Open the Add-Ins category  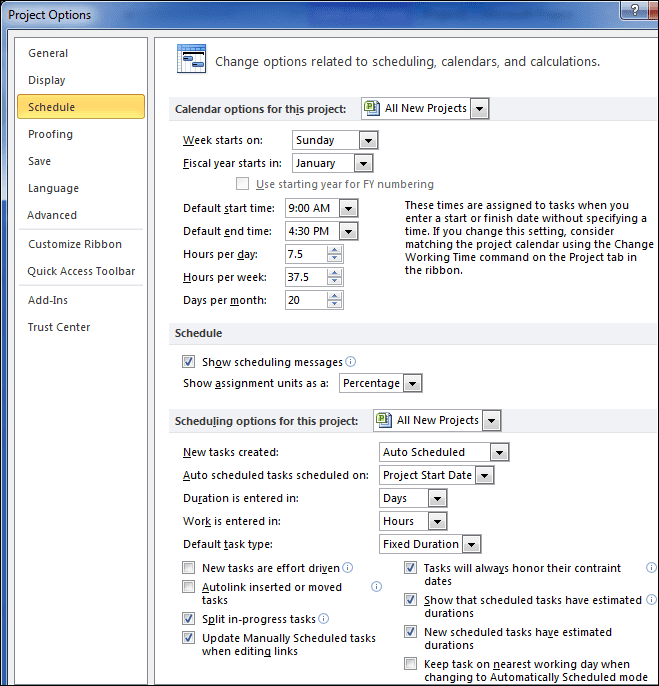pyautogui.click(x=81, y=300)
